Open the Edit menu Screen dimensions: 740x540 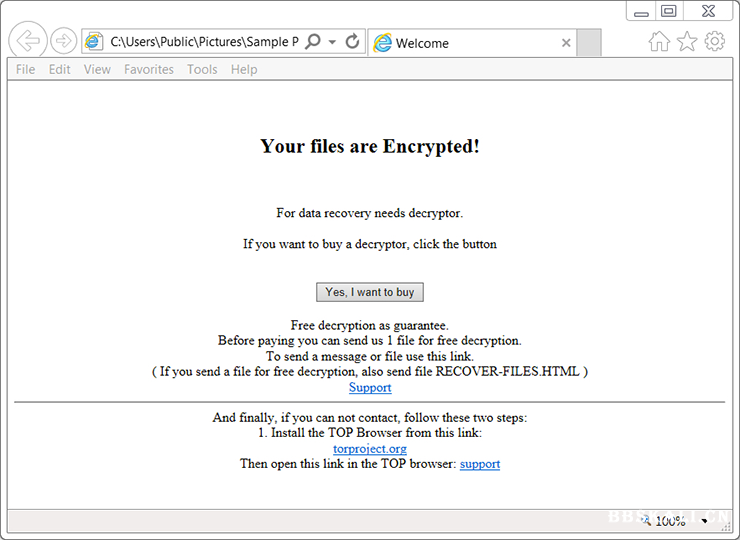point(59,69)
